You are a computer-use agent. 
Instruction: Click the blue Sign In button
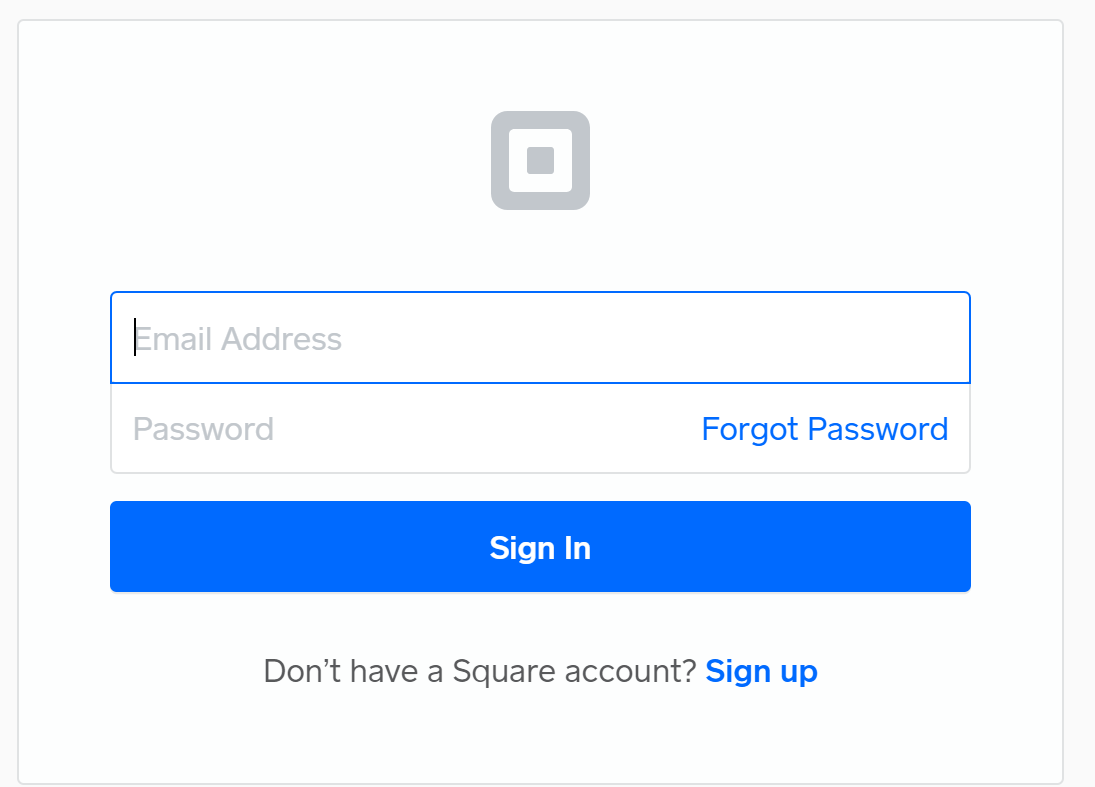[x=540, y=546]
